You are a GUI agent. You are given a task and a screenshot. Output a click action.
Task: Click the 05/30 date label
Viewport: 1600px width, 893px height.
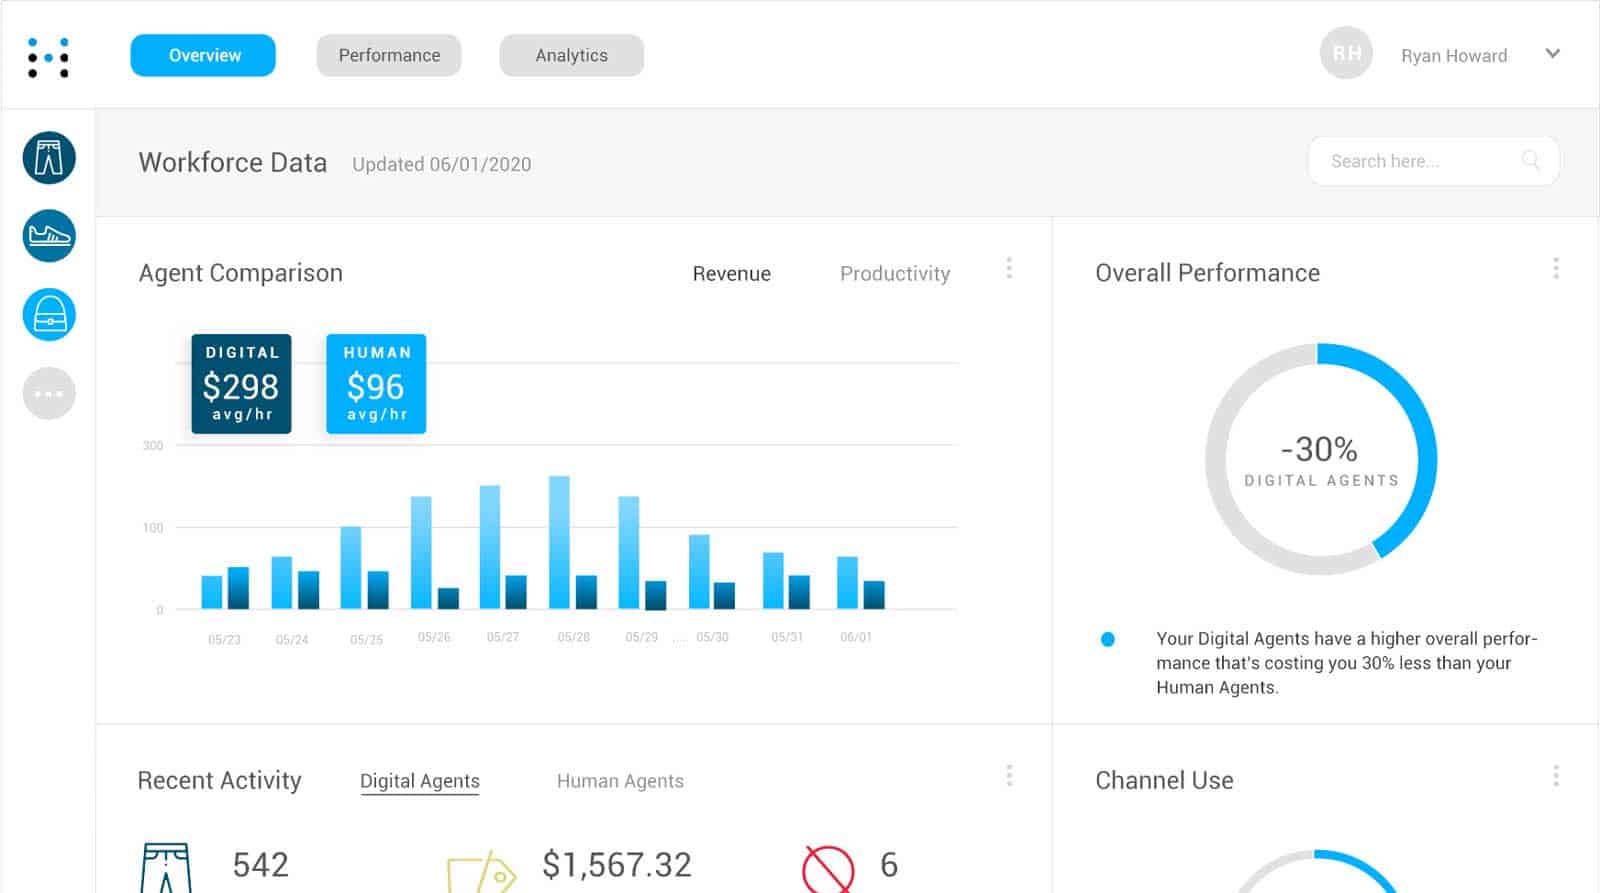pos(712,637)
